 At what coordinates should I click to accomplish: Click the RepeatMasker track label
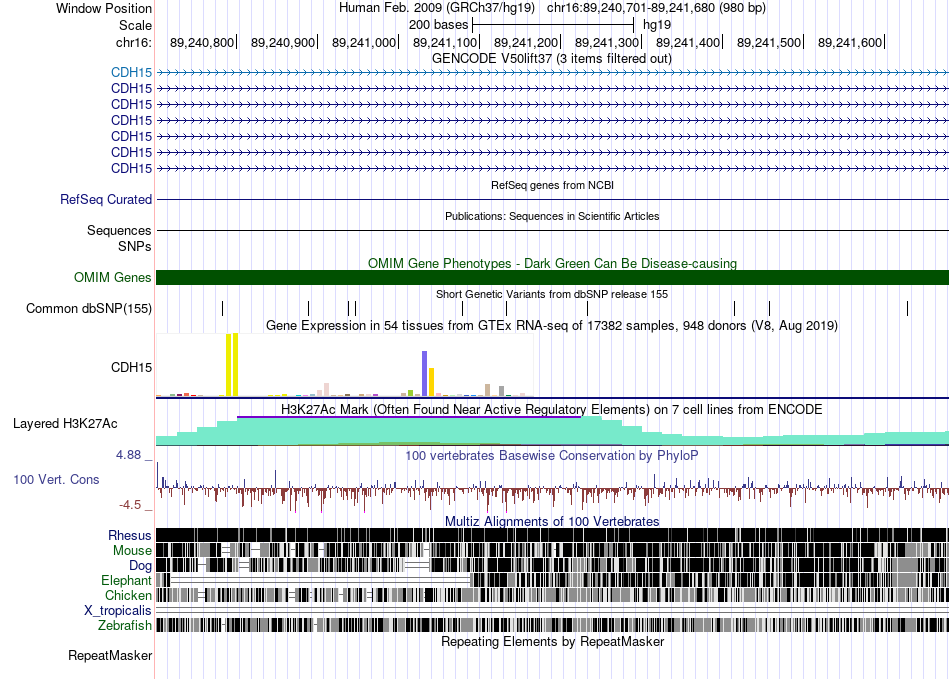pyautogui.click(x=110, y=655)
